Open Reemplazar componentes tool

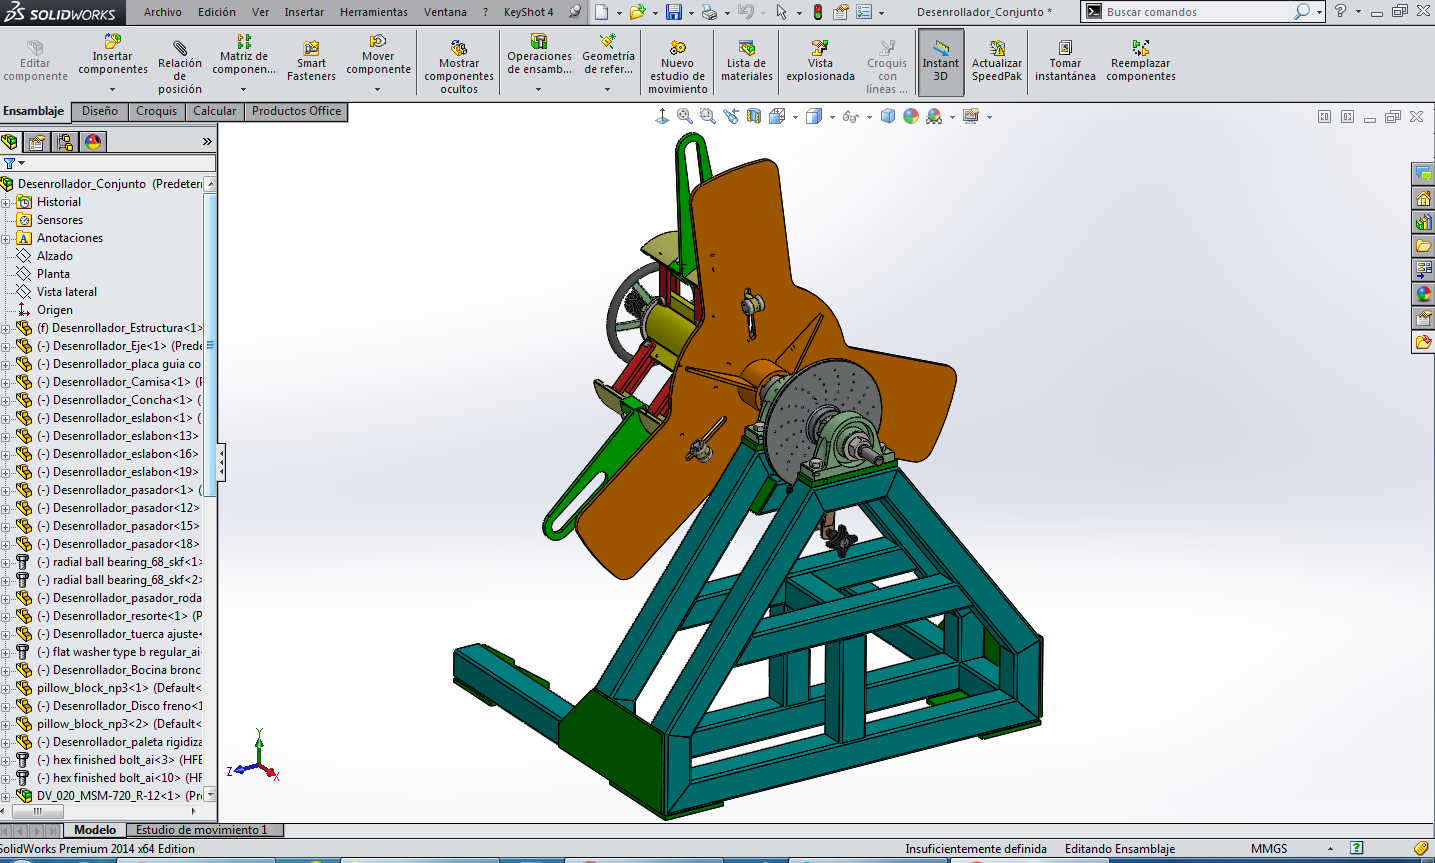click(x=1141, y=61)
